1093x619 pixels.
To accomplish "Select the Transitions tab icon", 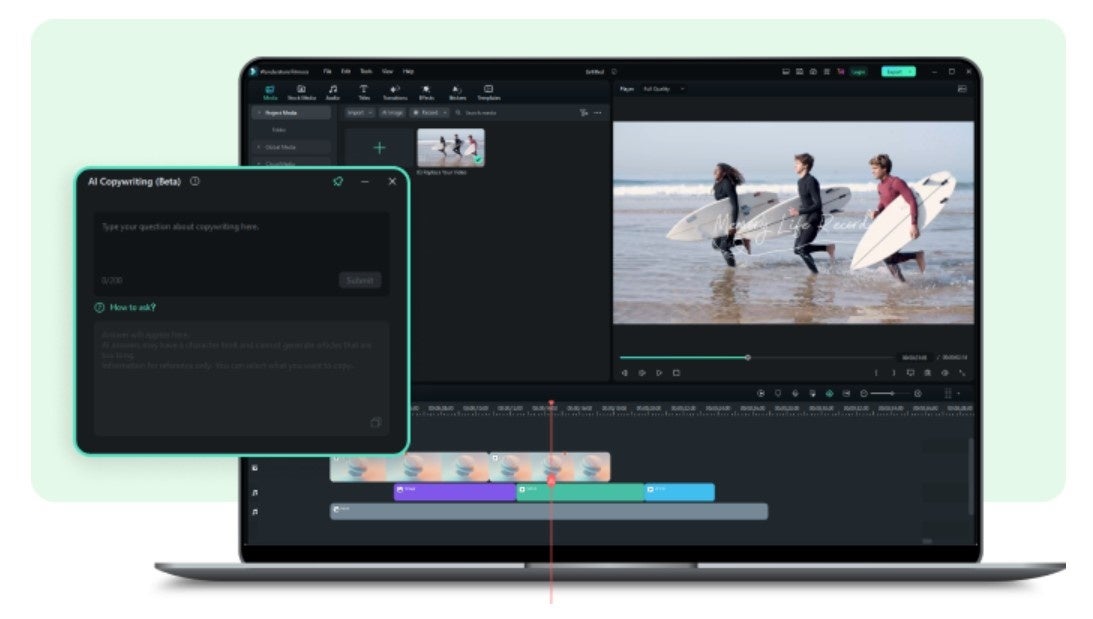I will [x=394, y=92].
